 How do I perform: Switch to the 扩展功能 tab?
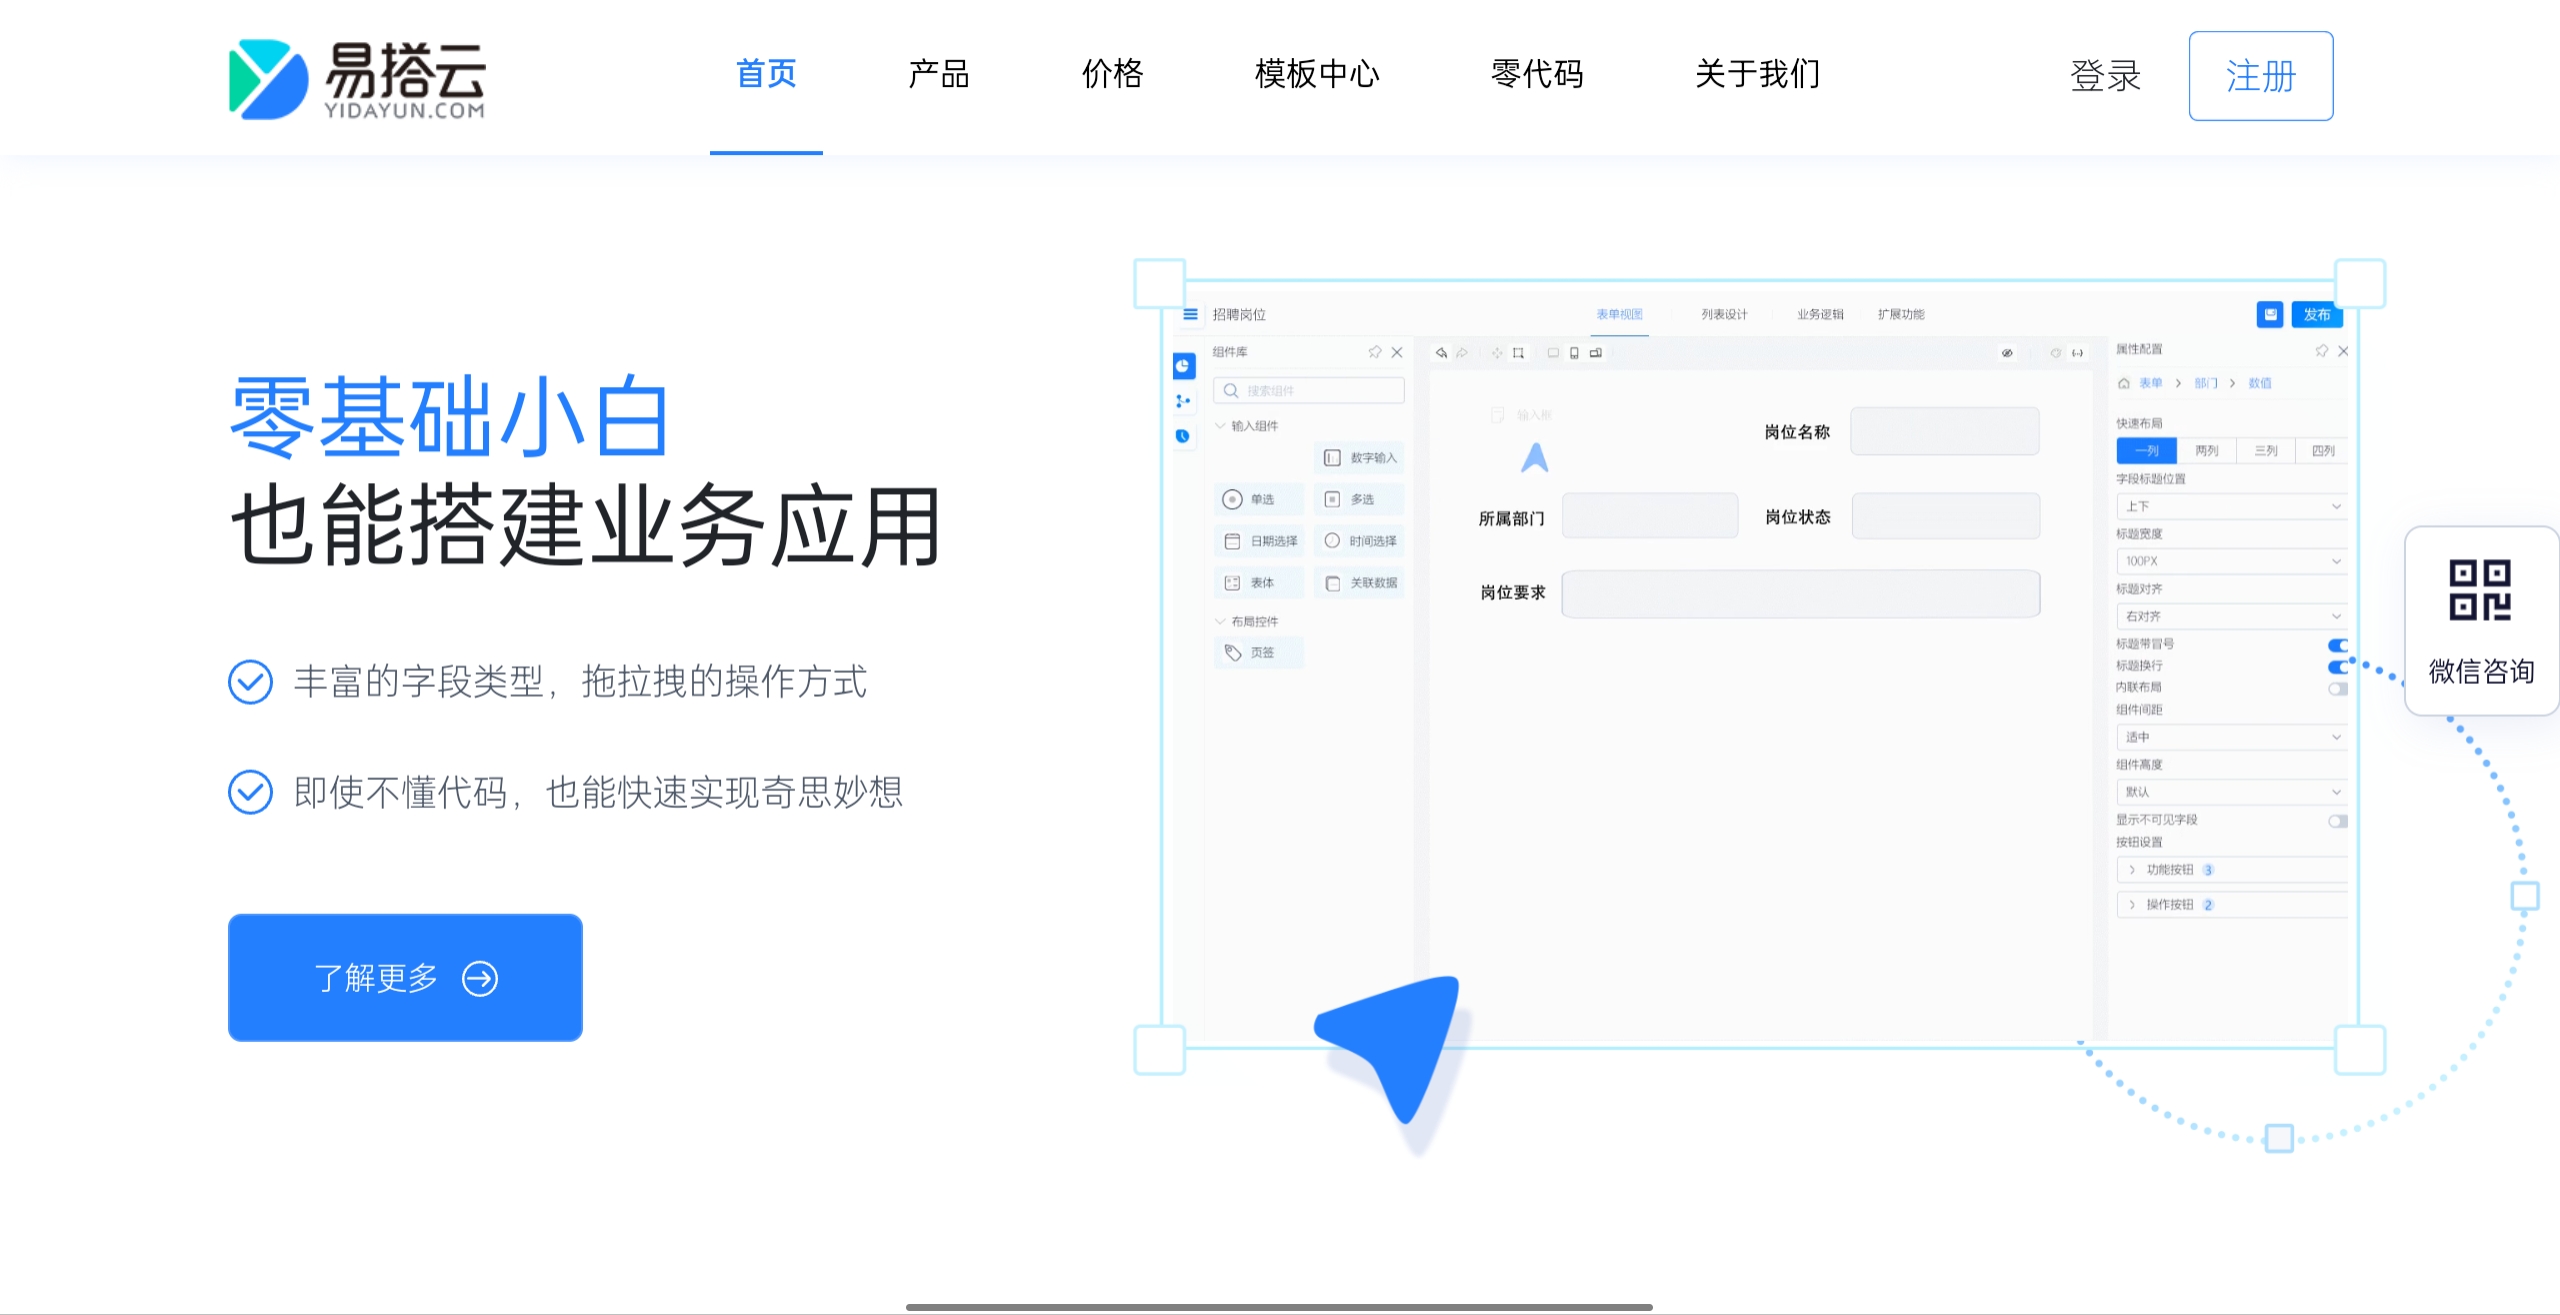click(1901, 314)
